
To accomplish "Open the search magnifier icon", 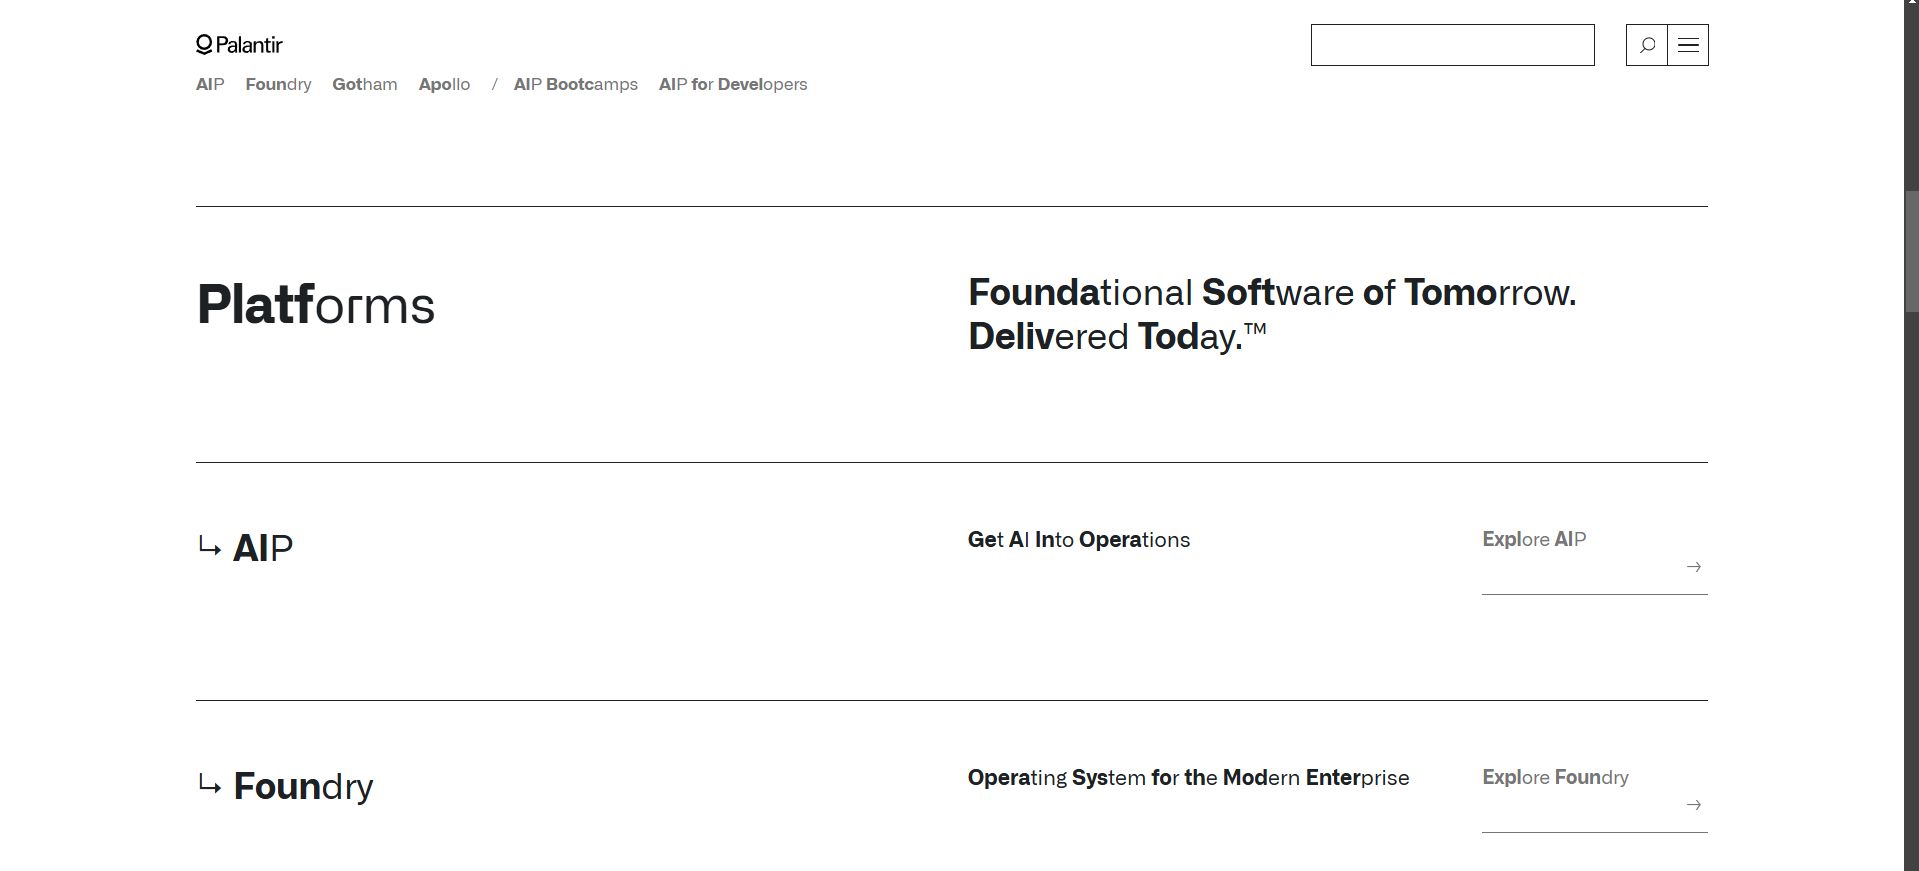I will click(x=1647, y=45).
